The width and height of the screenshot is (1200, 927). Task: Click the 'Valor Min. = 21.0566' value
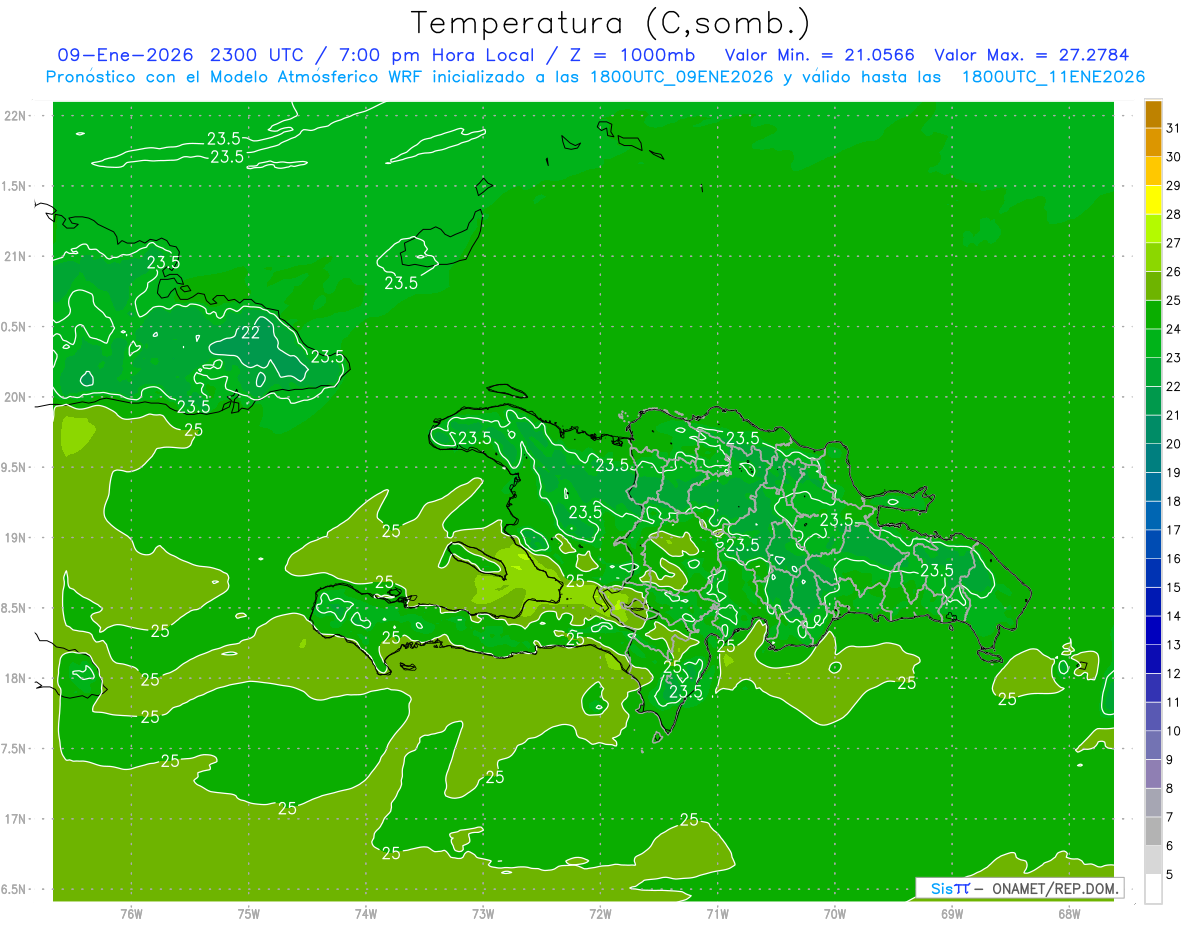(x=820, y=55)
